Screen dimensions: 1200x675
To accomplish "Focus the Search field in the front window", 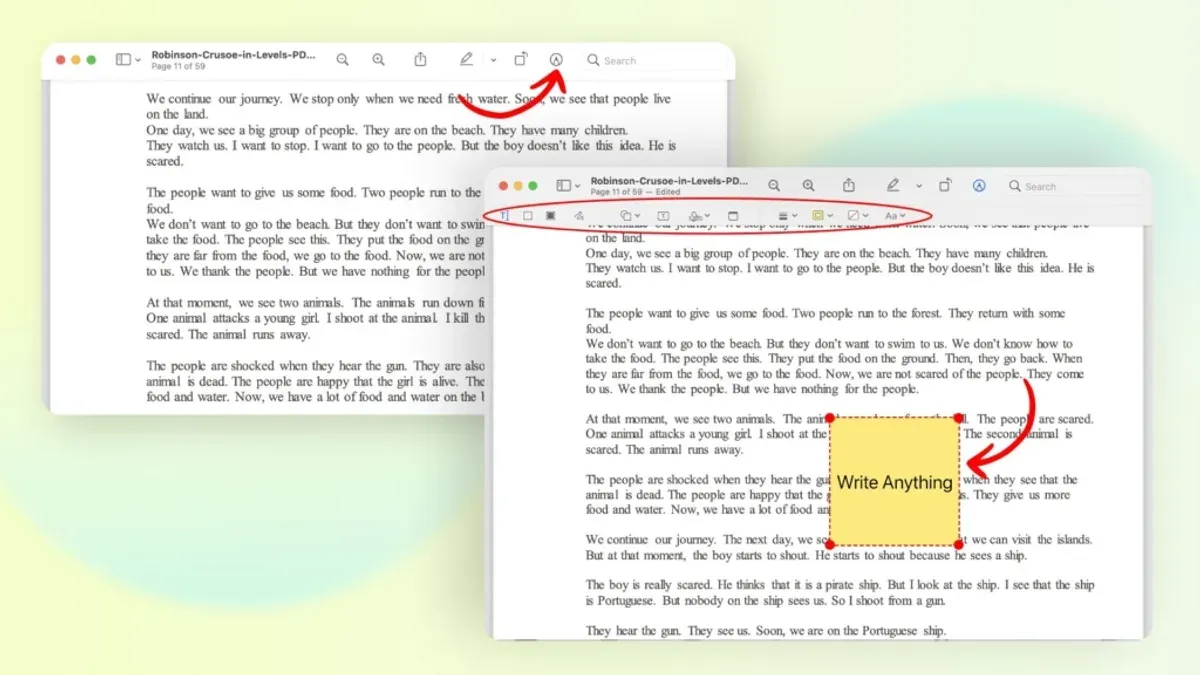I will pyautogui.click(x=1075, y=186).
